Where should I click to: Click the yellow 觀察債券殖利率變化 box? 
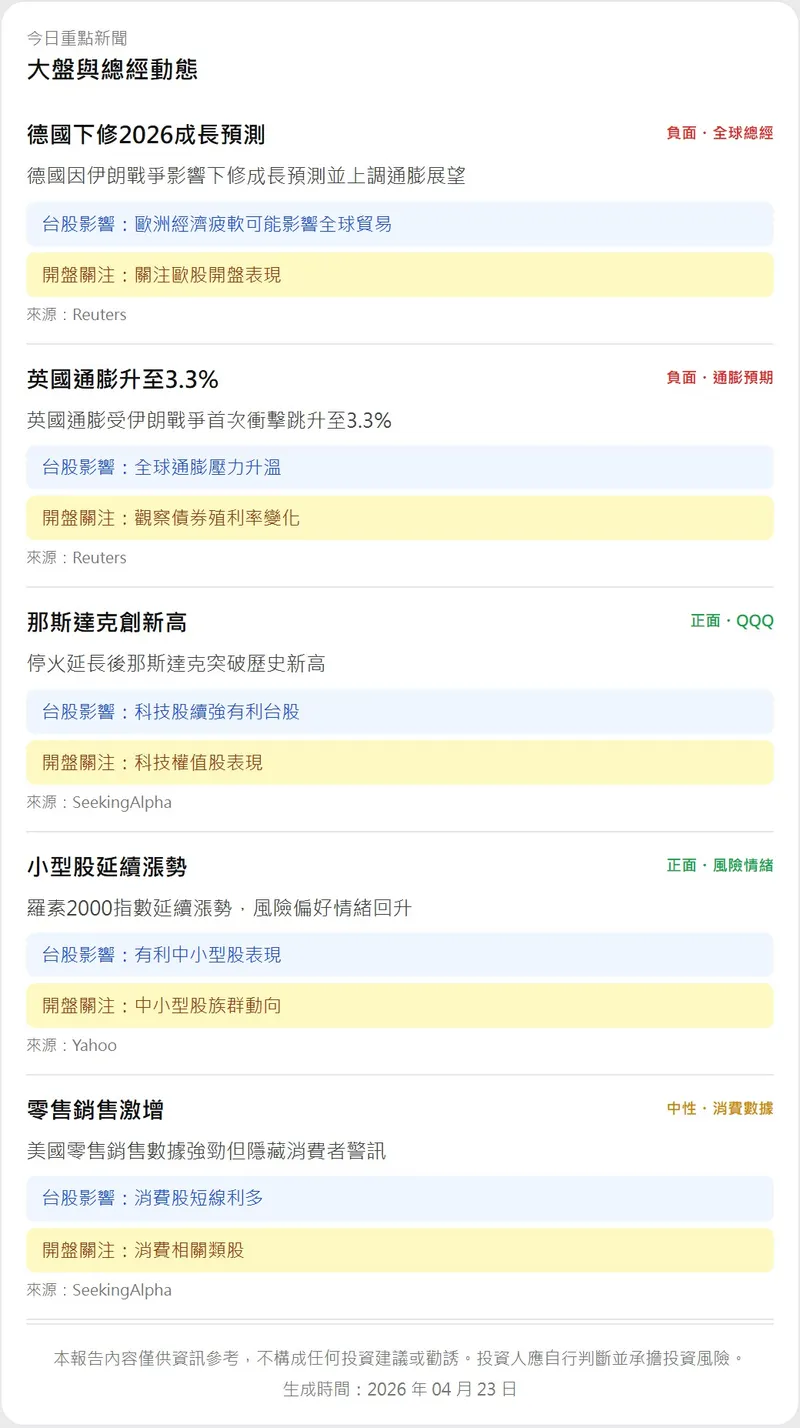399,518
